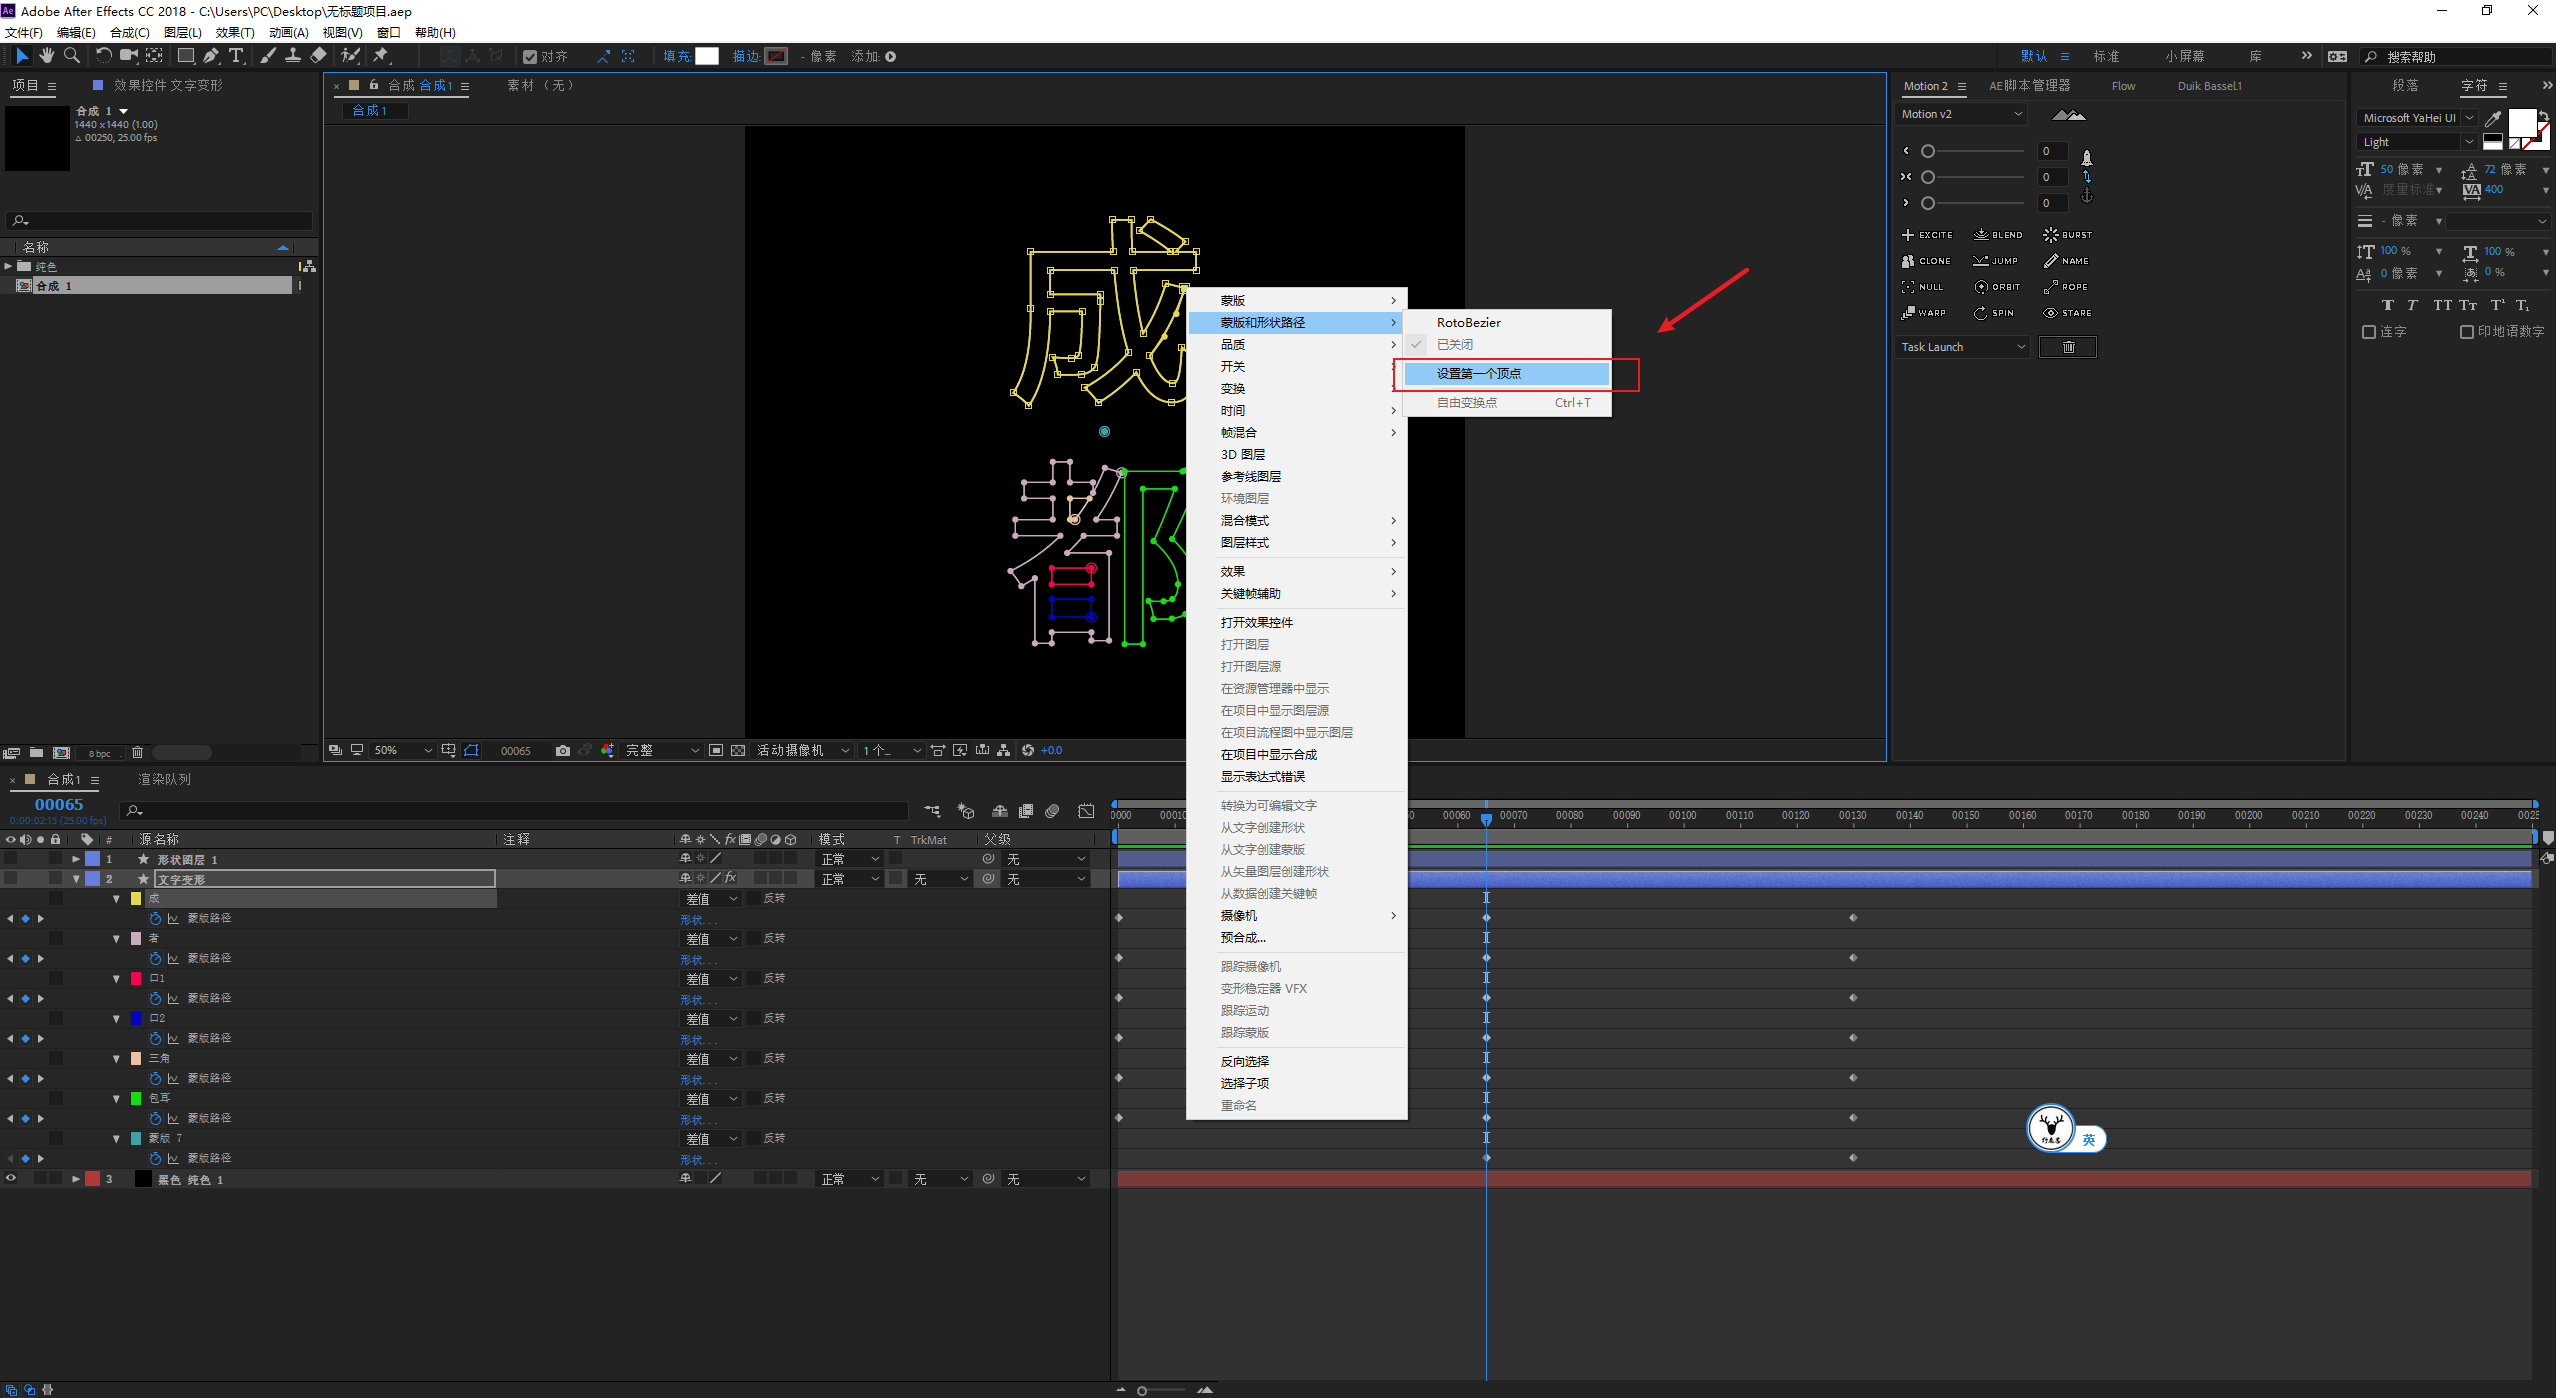Viewport: 2556px width, 1398px height.
Task: Select the Pen tool
Action: coord(211,56)
